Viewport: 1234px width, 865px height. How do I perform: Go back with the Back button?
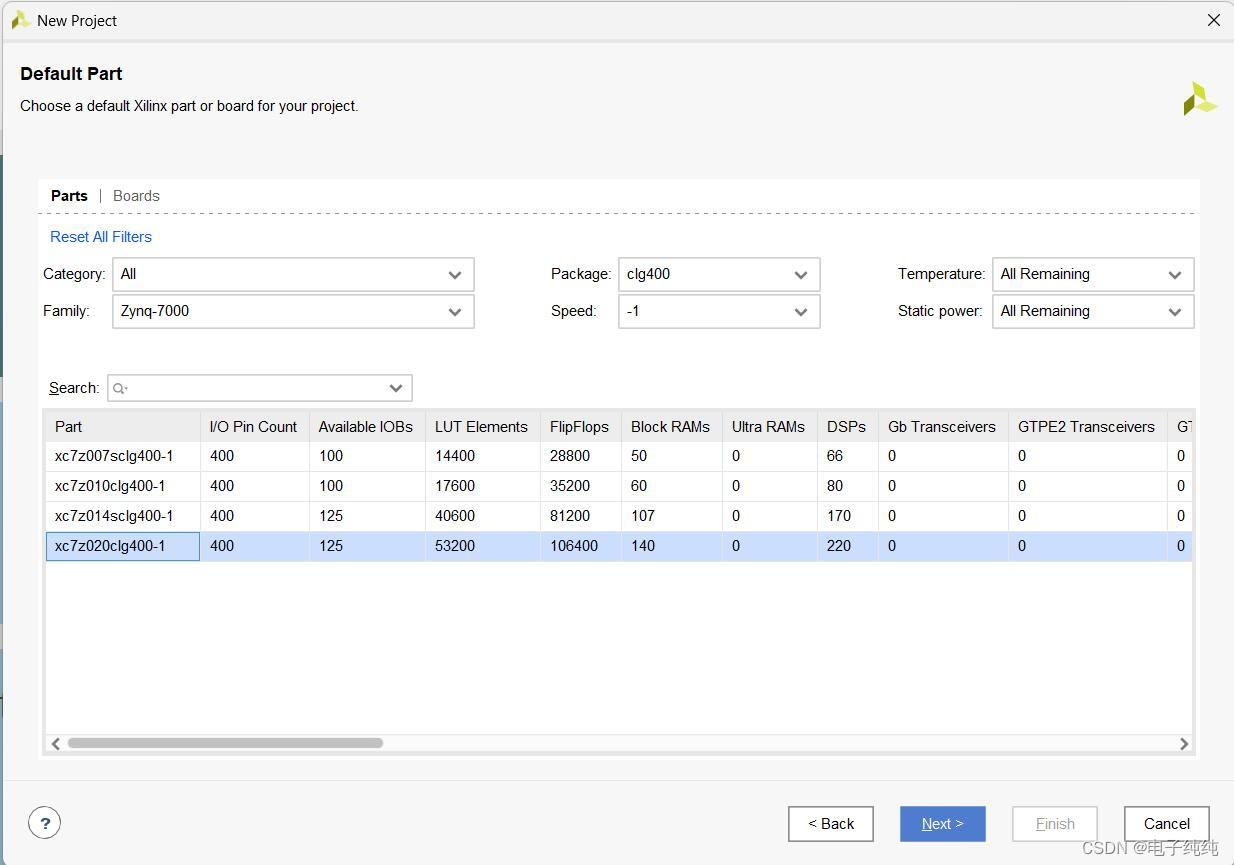(831, 824)
